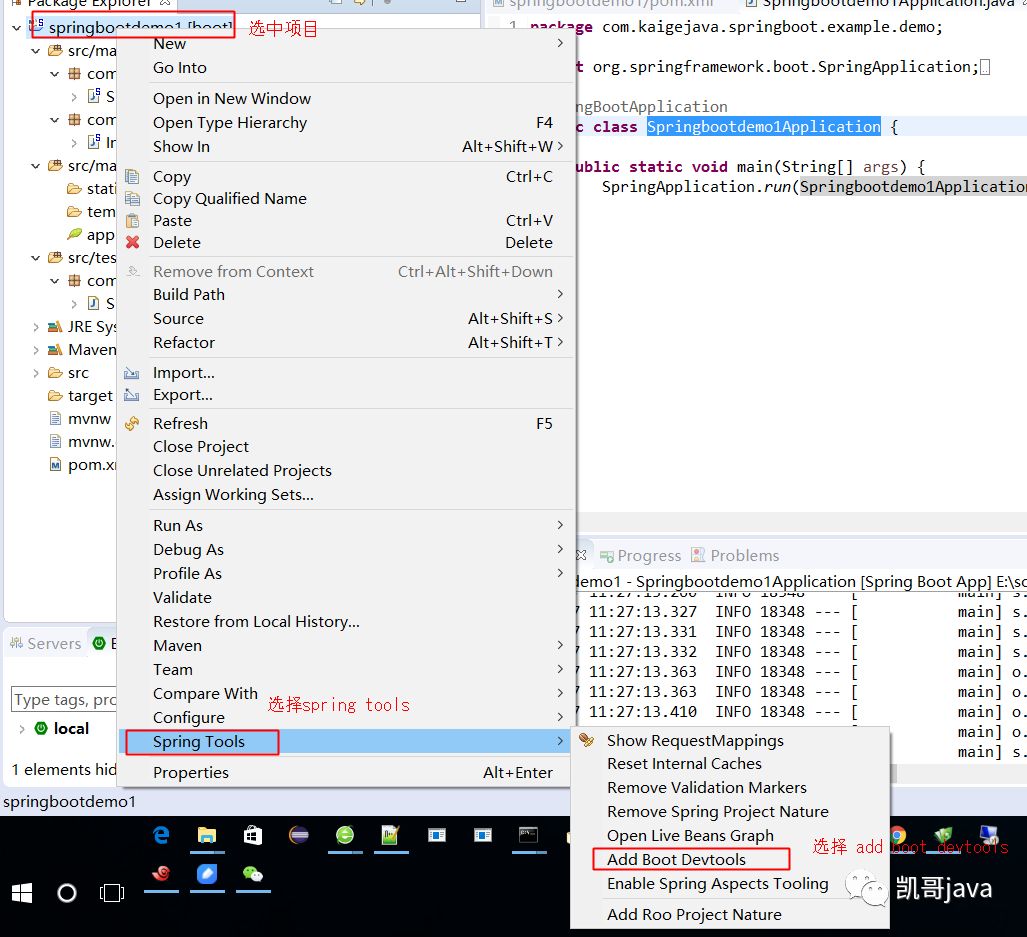Open WeChat from the taskbar
1027x937 pixels.
(x=253, y=874)
